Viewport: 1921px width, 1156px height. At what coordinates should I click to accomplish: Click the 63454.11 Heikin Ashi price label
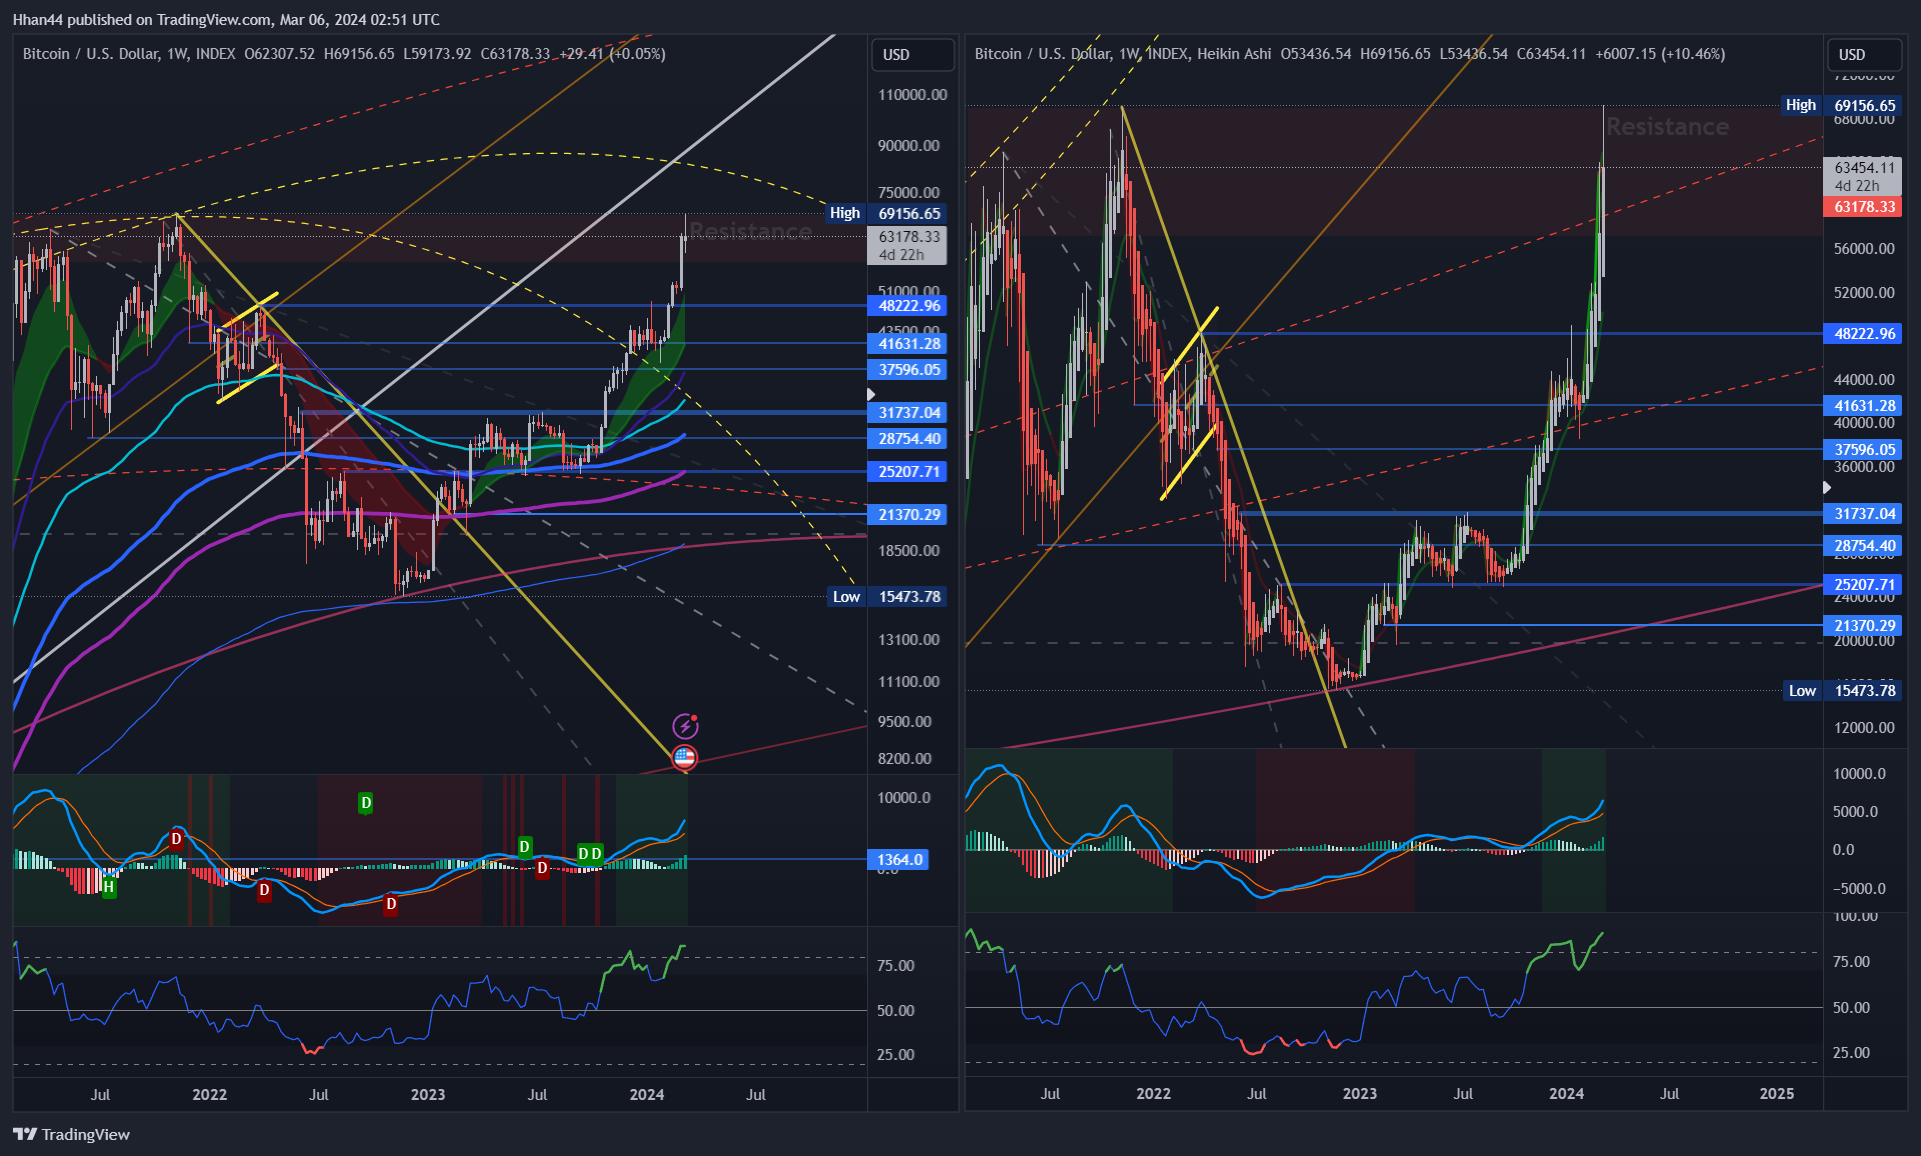coord(1864,176)
